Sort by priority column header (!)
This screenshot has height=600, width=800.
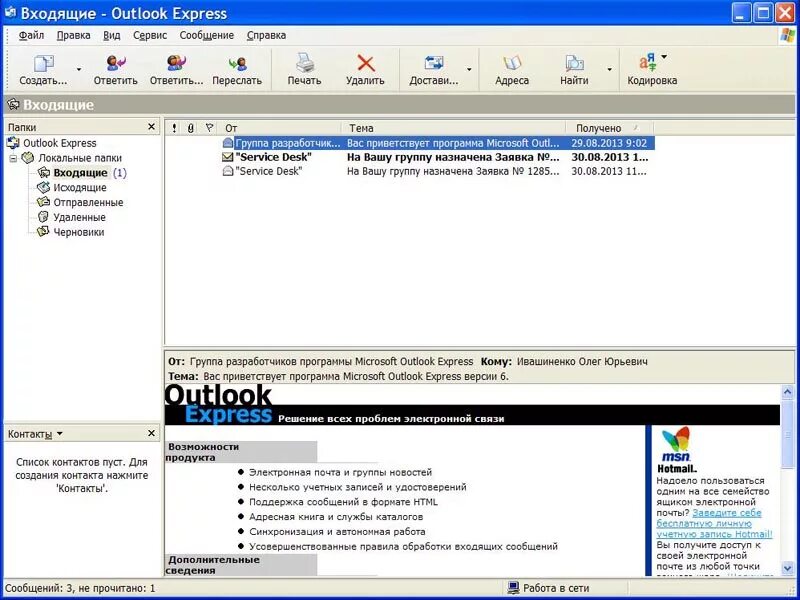point(174,128)
